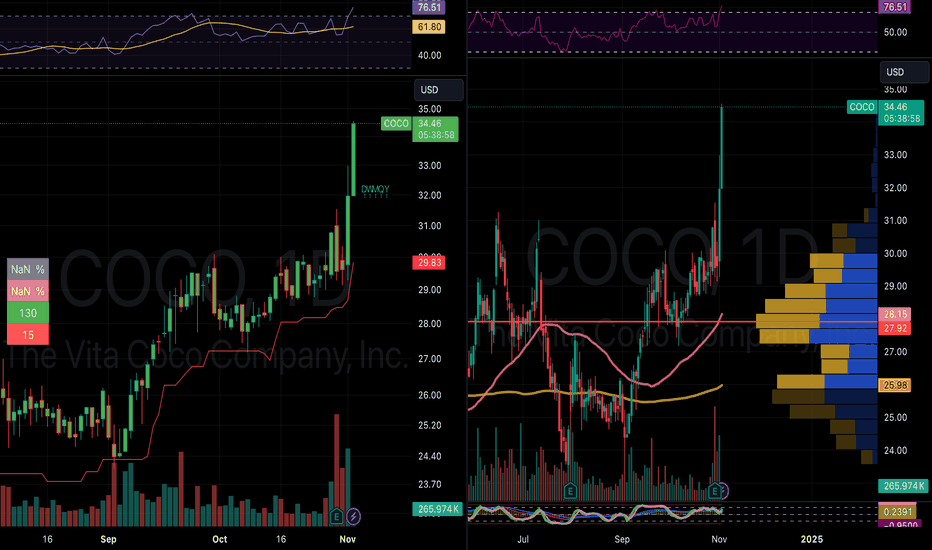Click the Nov label on left chart time axis

point(348,539)
